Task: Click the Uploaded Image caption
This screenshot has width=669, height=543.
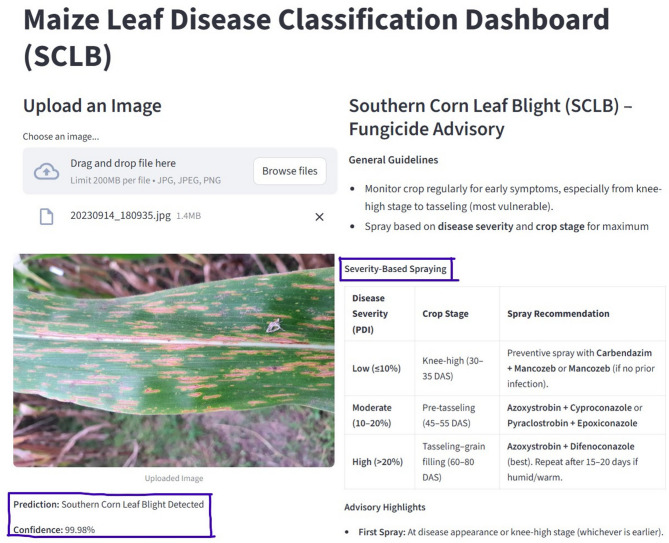Action: tap(174, 478)
